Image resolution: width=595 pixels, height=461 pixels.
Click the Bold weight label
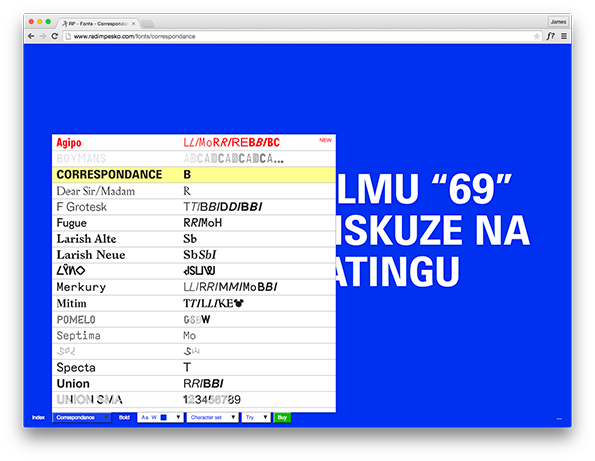coord(124,417)
